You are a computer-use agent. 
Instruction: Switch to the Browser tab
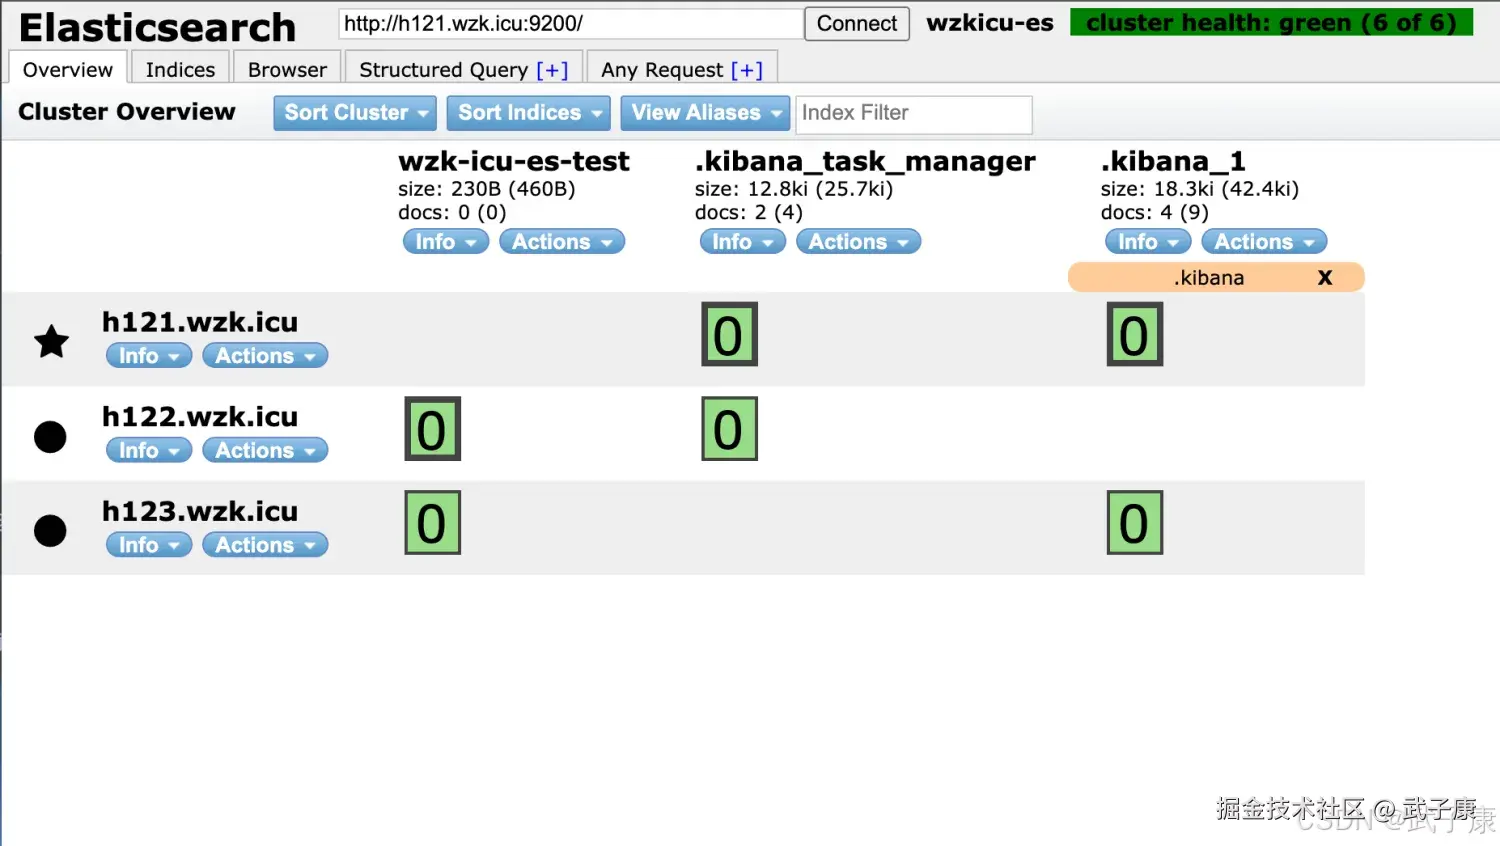pyautogui.click(x=286, y=68)
